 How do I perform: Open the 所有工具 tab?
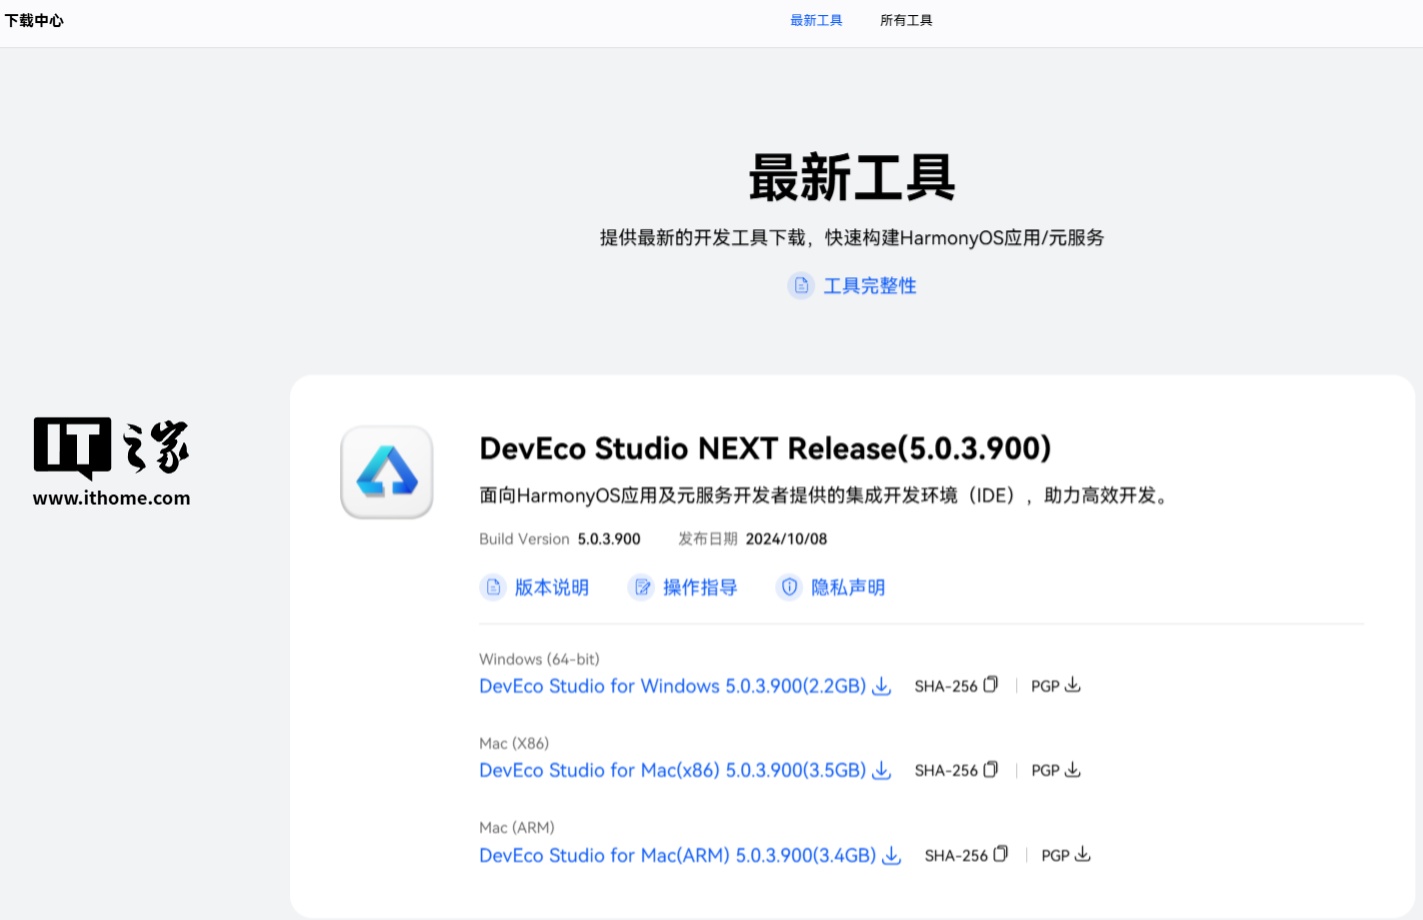click(906, 20)
